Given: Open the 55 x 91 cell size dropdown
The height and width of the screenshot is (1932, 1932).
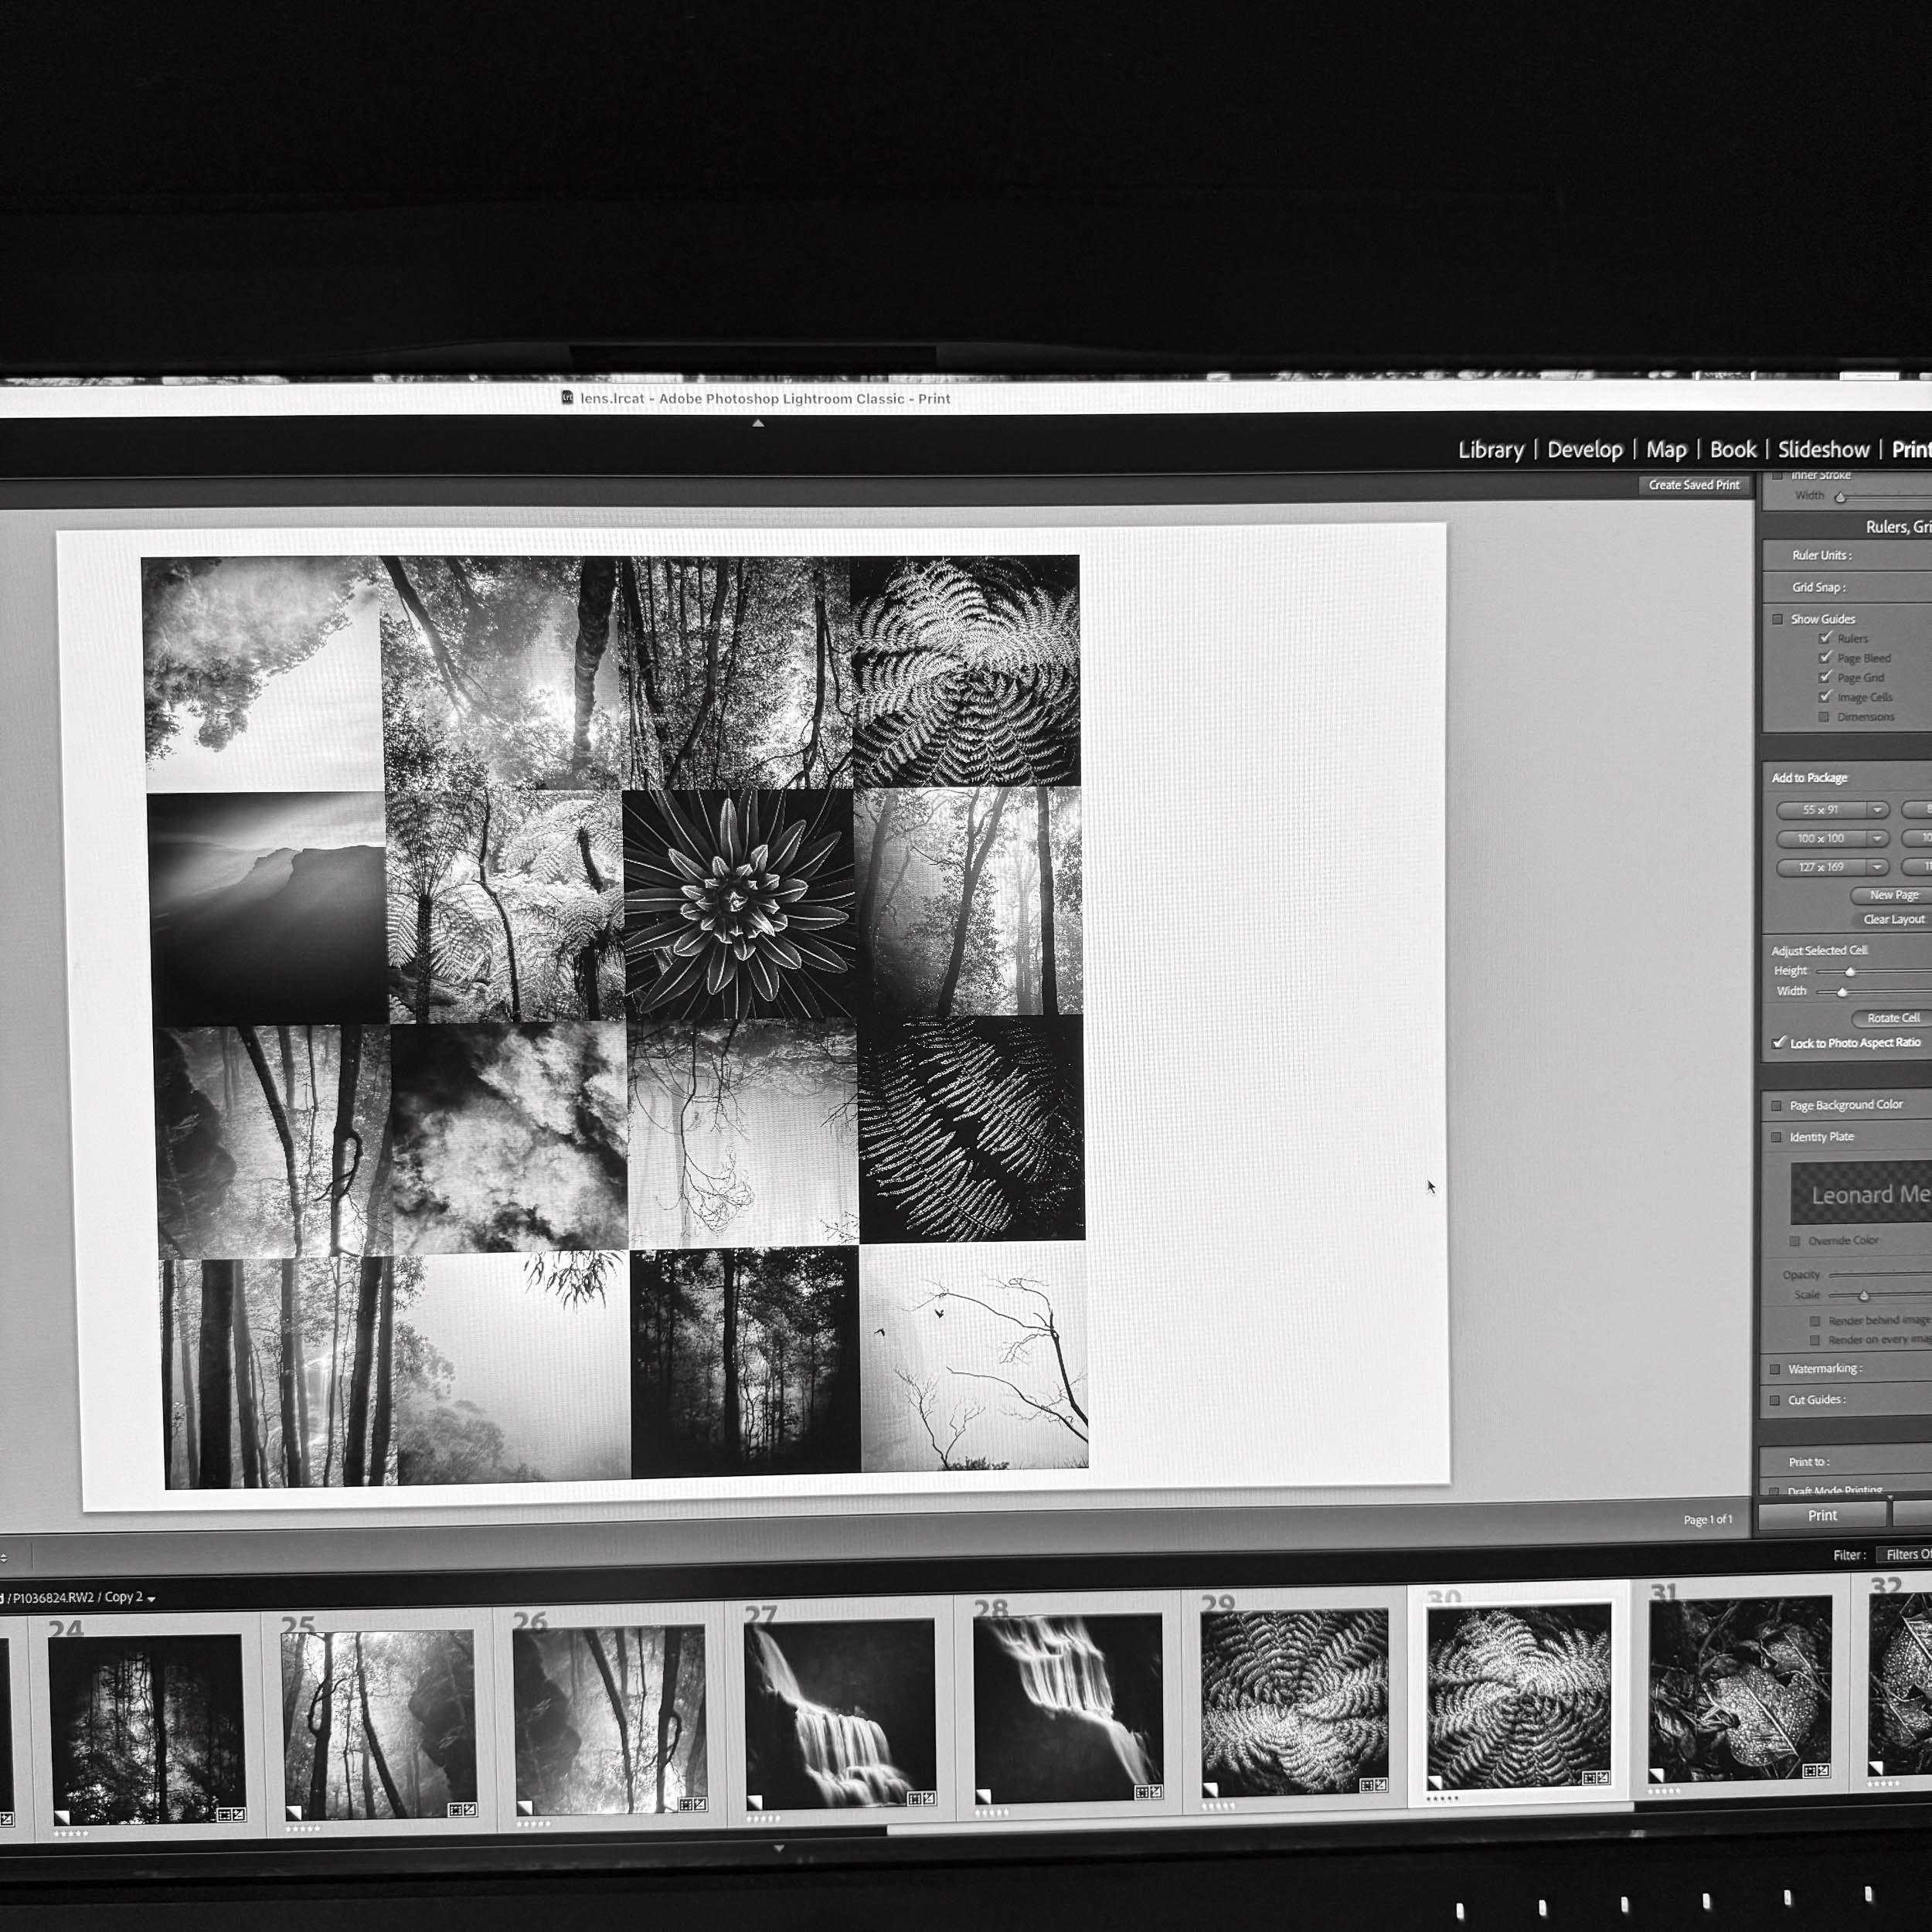Looking at the screenshot, I should [x=1877, y=810].
